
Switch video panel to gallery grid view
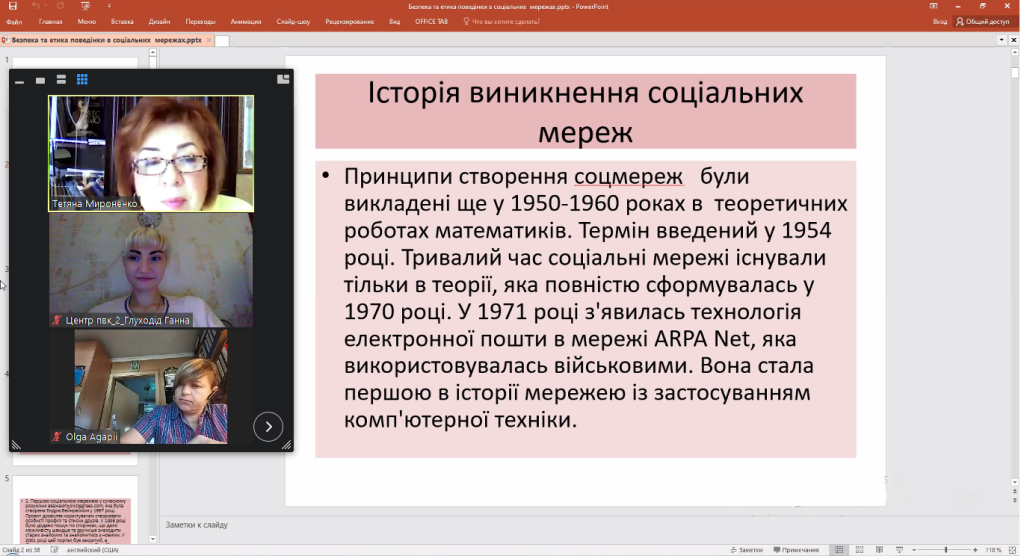[82, 79]
